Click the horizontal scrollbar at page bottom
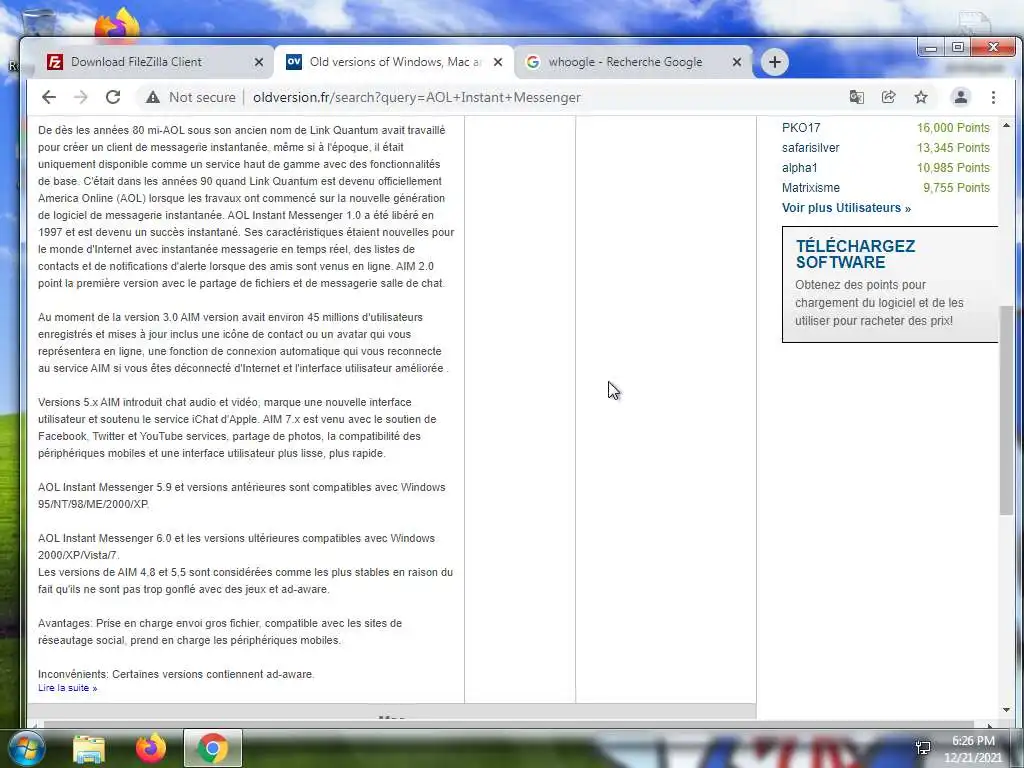The width and height of the screenshot is (1024, 768). [x=509, y=725]
